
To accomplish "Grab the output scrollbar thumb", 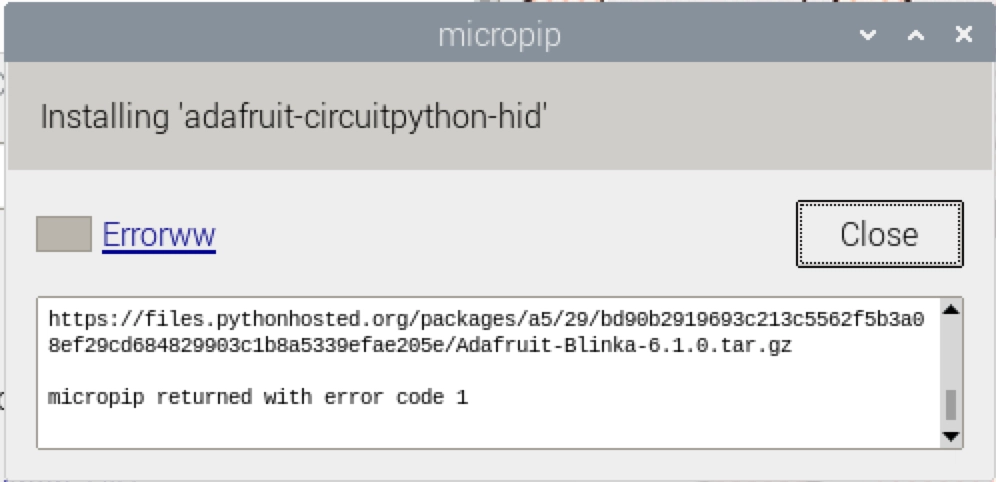I will pyautogui.click(x=951, y=404).
